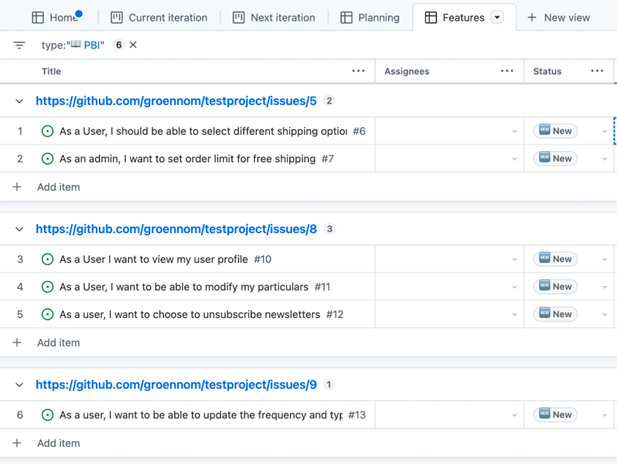Screen dimensions: 617x464
Task: Open the testproject/issues/9 link
Action: [176, 385]
